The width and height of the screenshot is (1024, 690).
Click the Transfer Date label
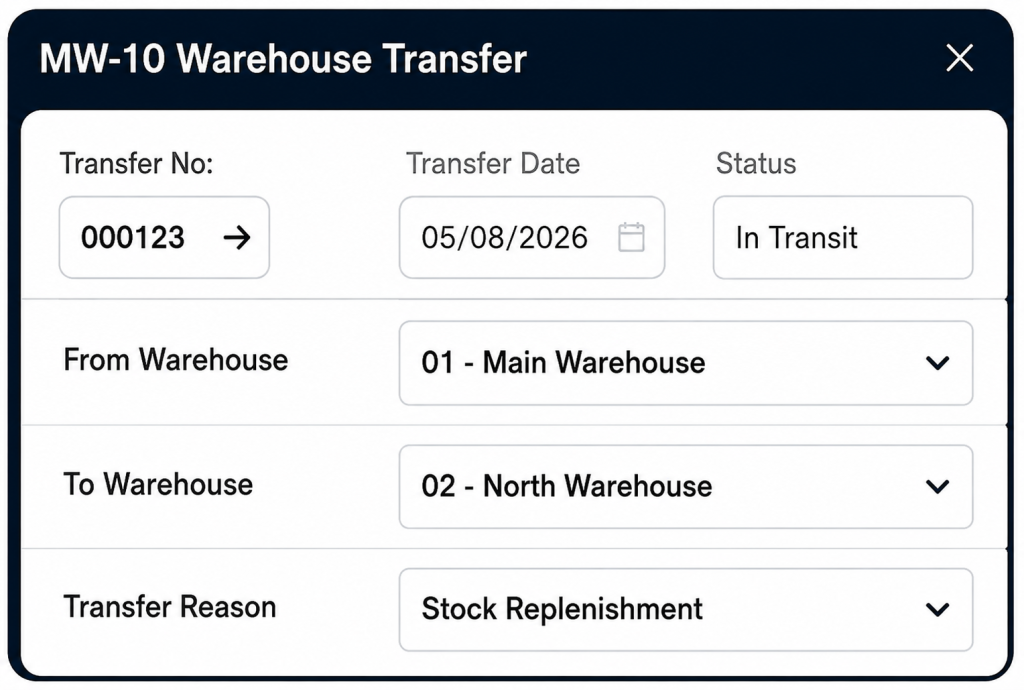click(493, 163)
